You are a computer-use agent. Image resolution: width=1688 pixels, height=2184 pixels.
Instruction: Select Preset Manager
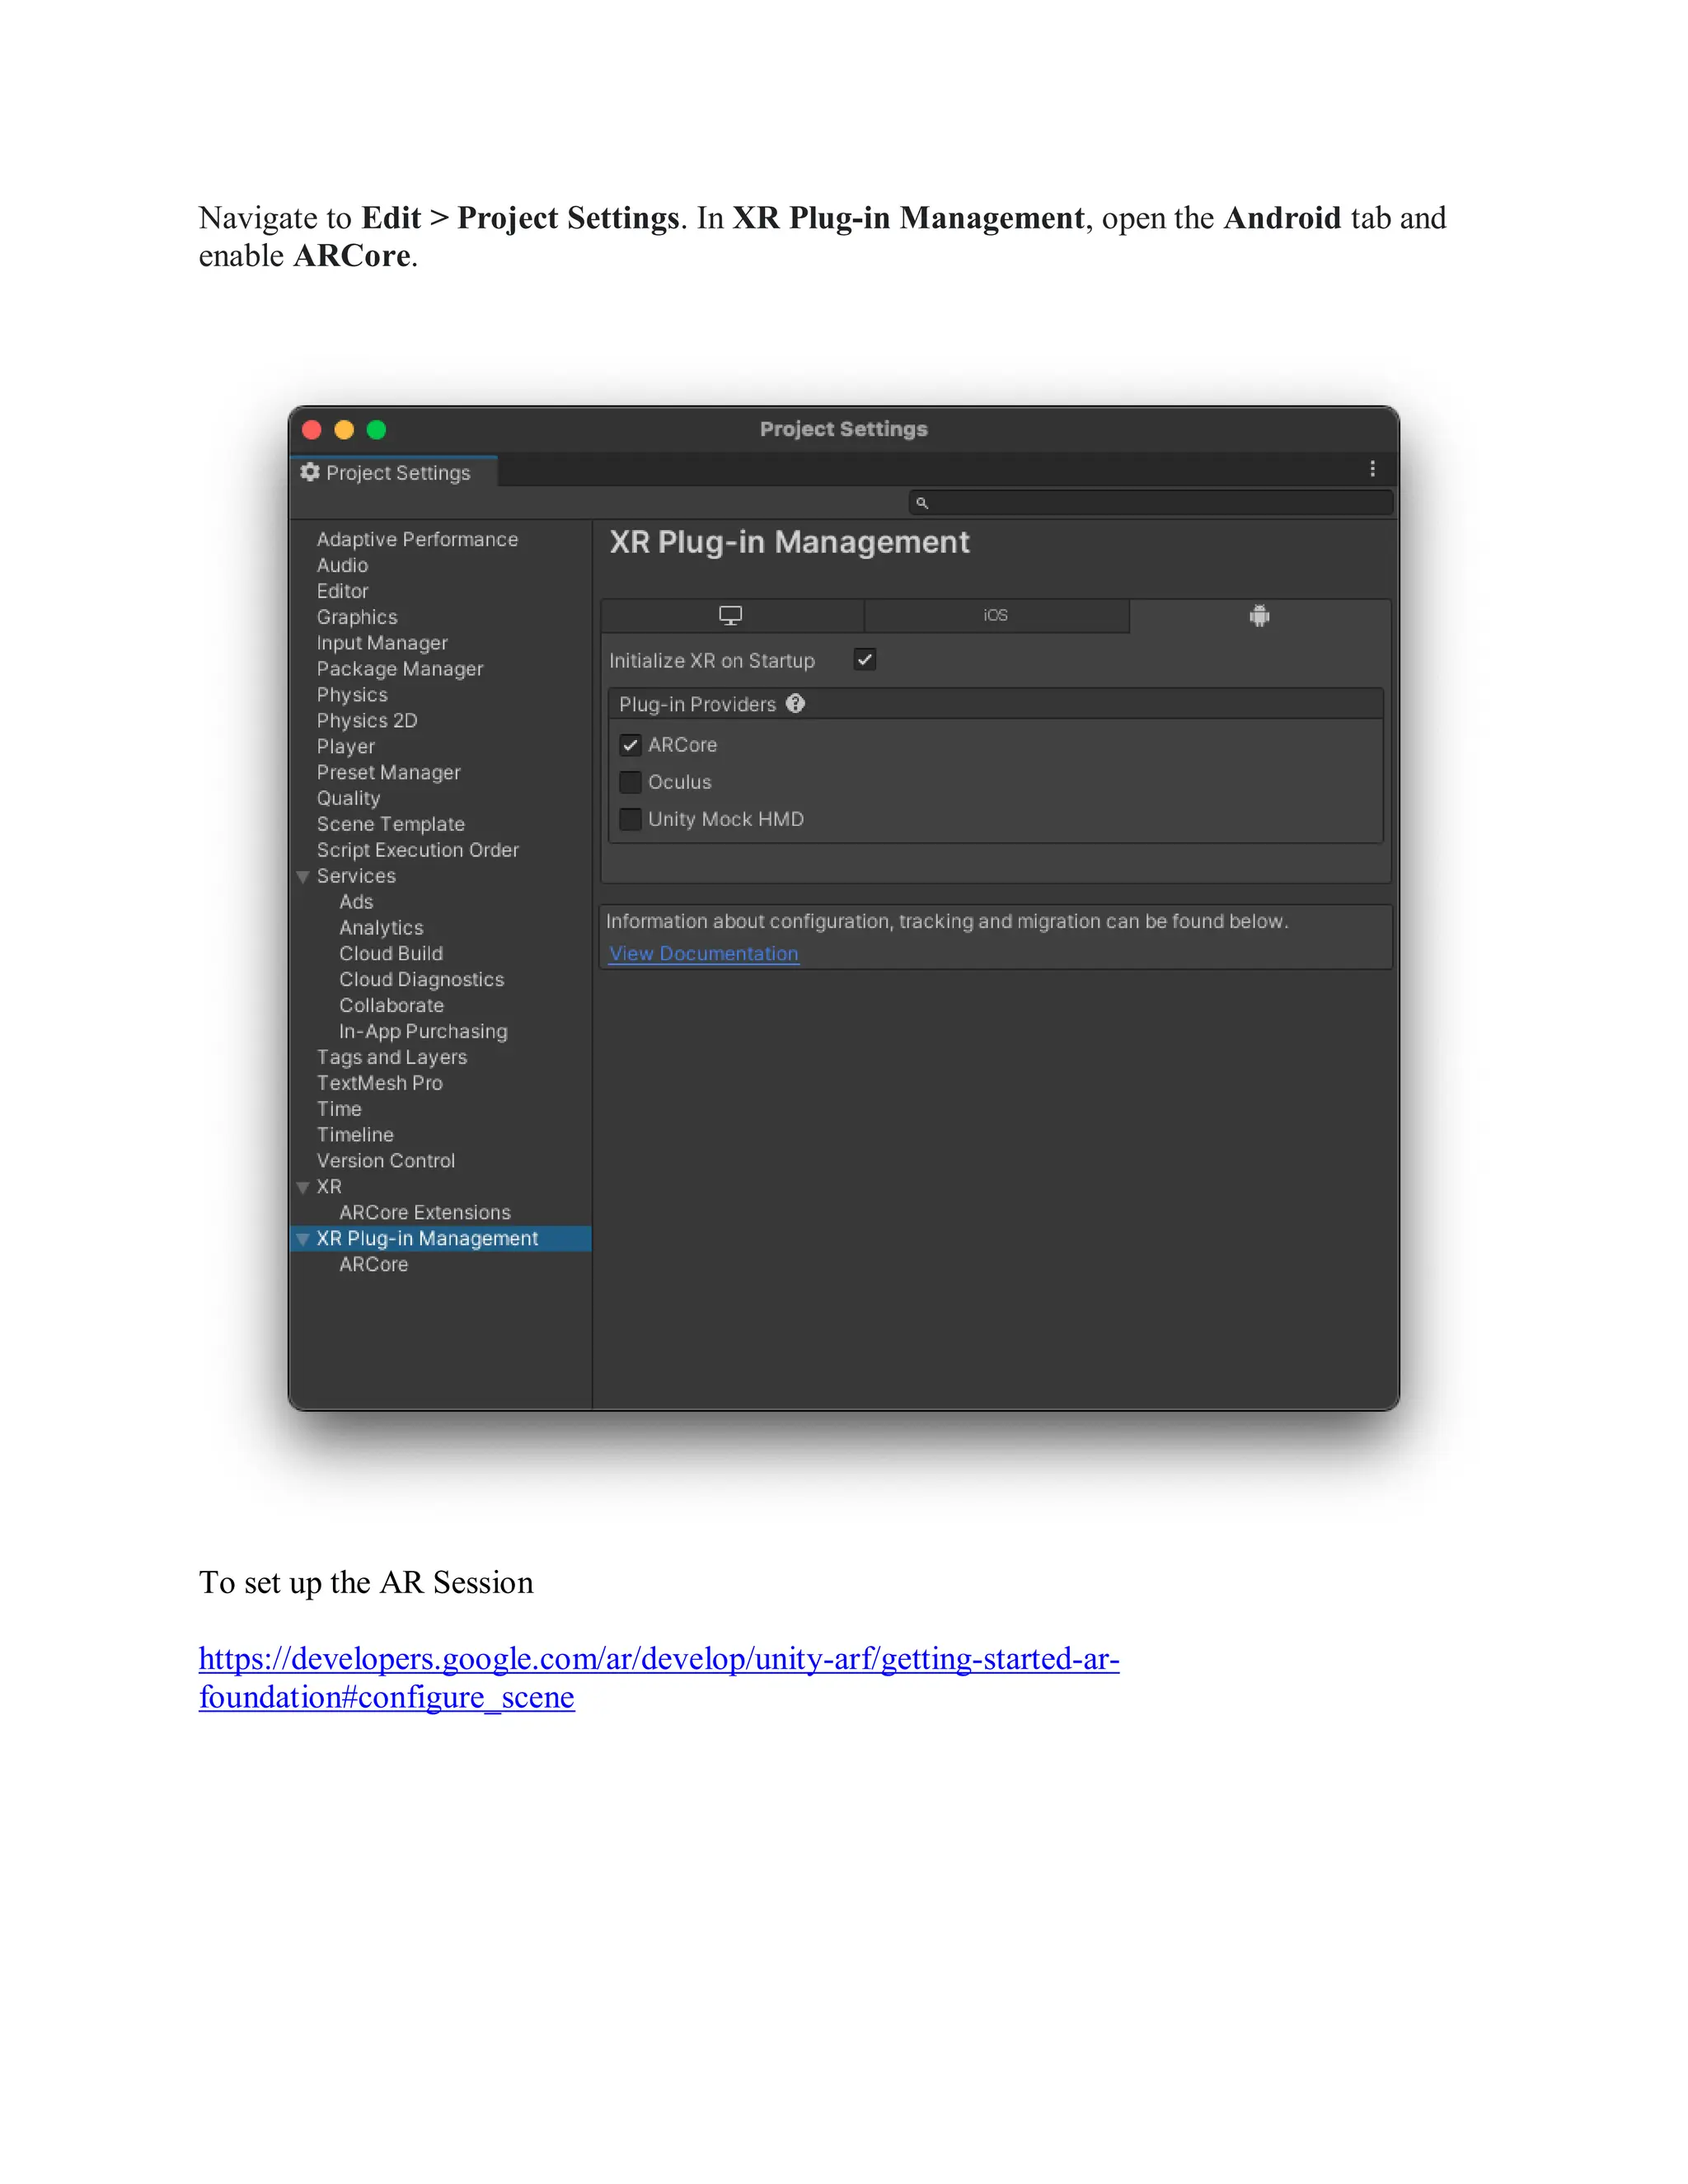pos(389,773)
